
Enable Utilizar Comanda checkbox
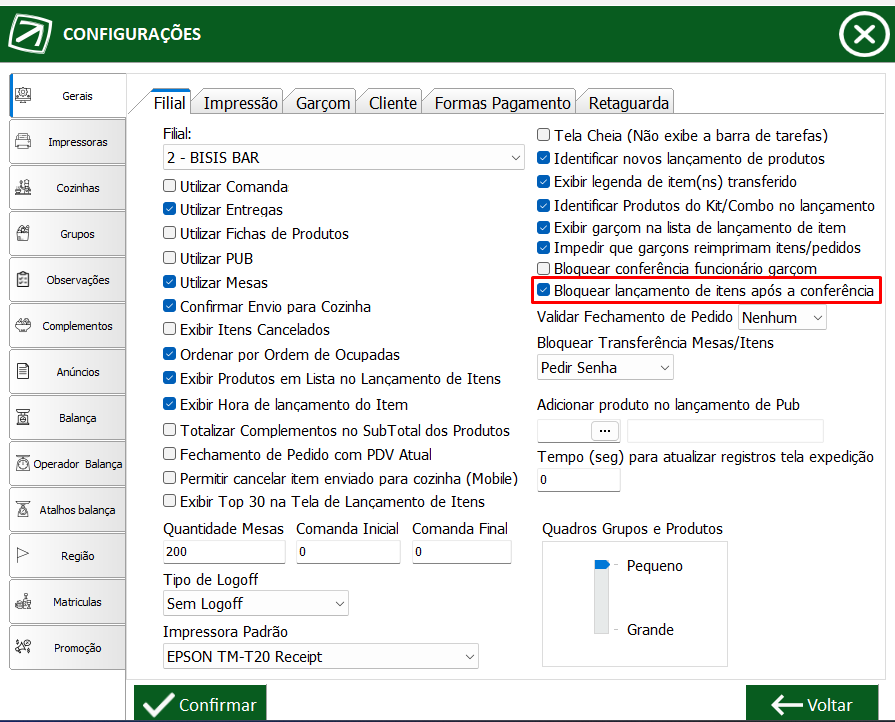click(170, 186)
